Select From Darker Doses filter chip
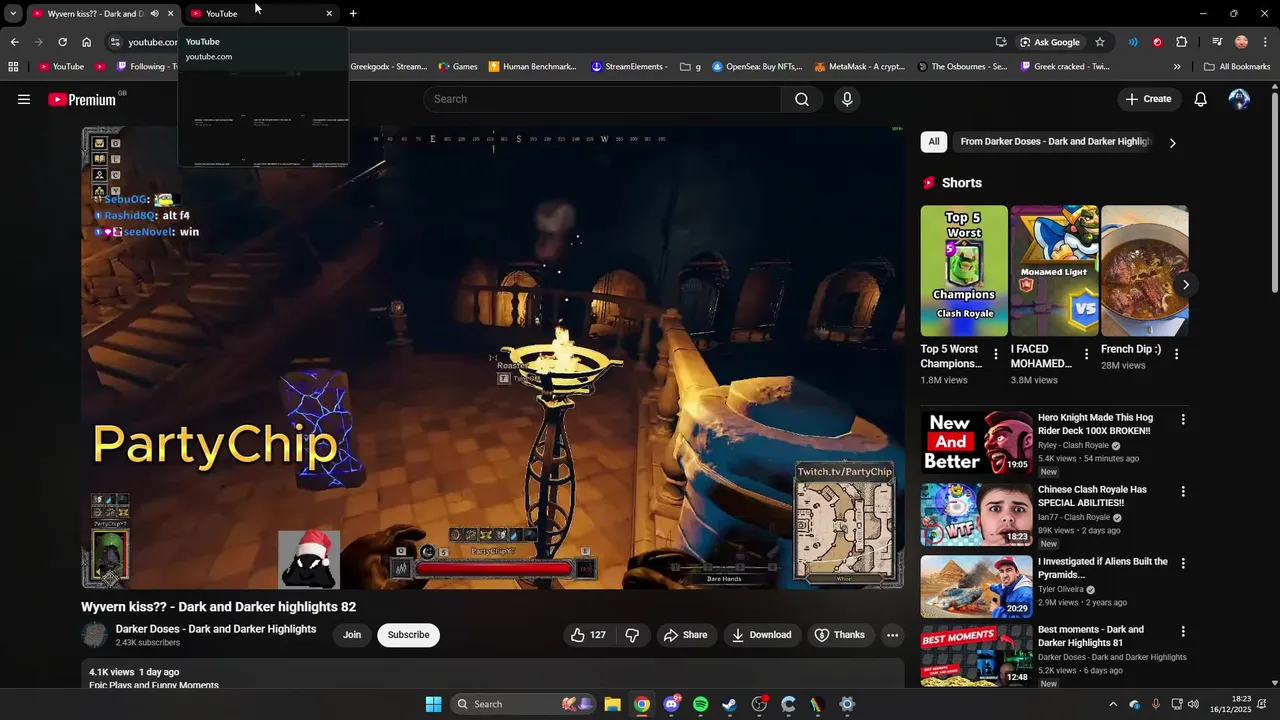Viewport: 1280px width, 720px height. (1056, 142)
